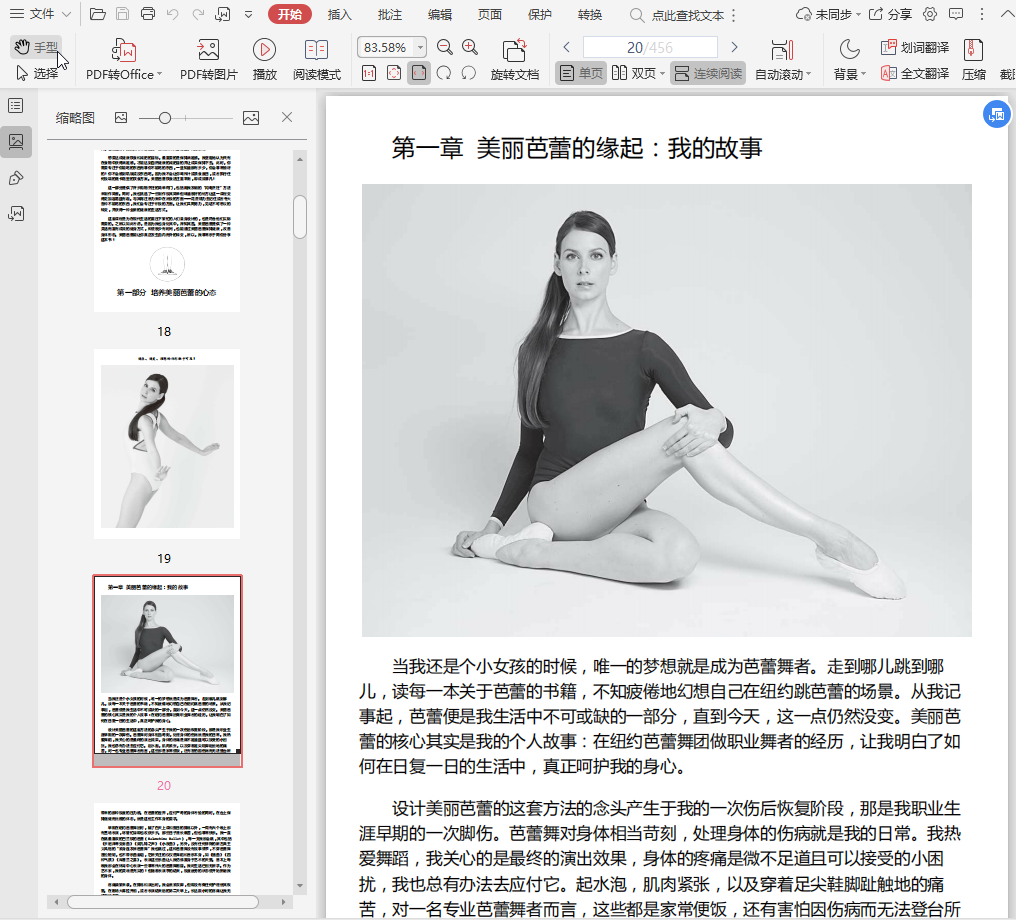Toggle the thumbnails sidebar panel icon
The width and height of the screenshot is (1016, 920).
pos(16,141)
